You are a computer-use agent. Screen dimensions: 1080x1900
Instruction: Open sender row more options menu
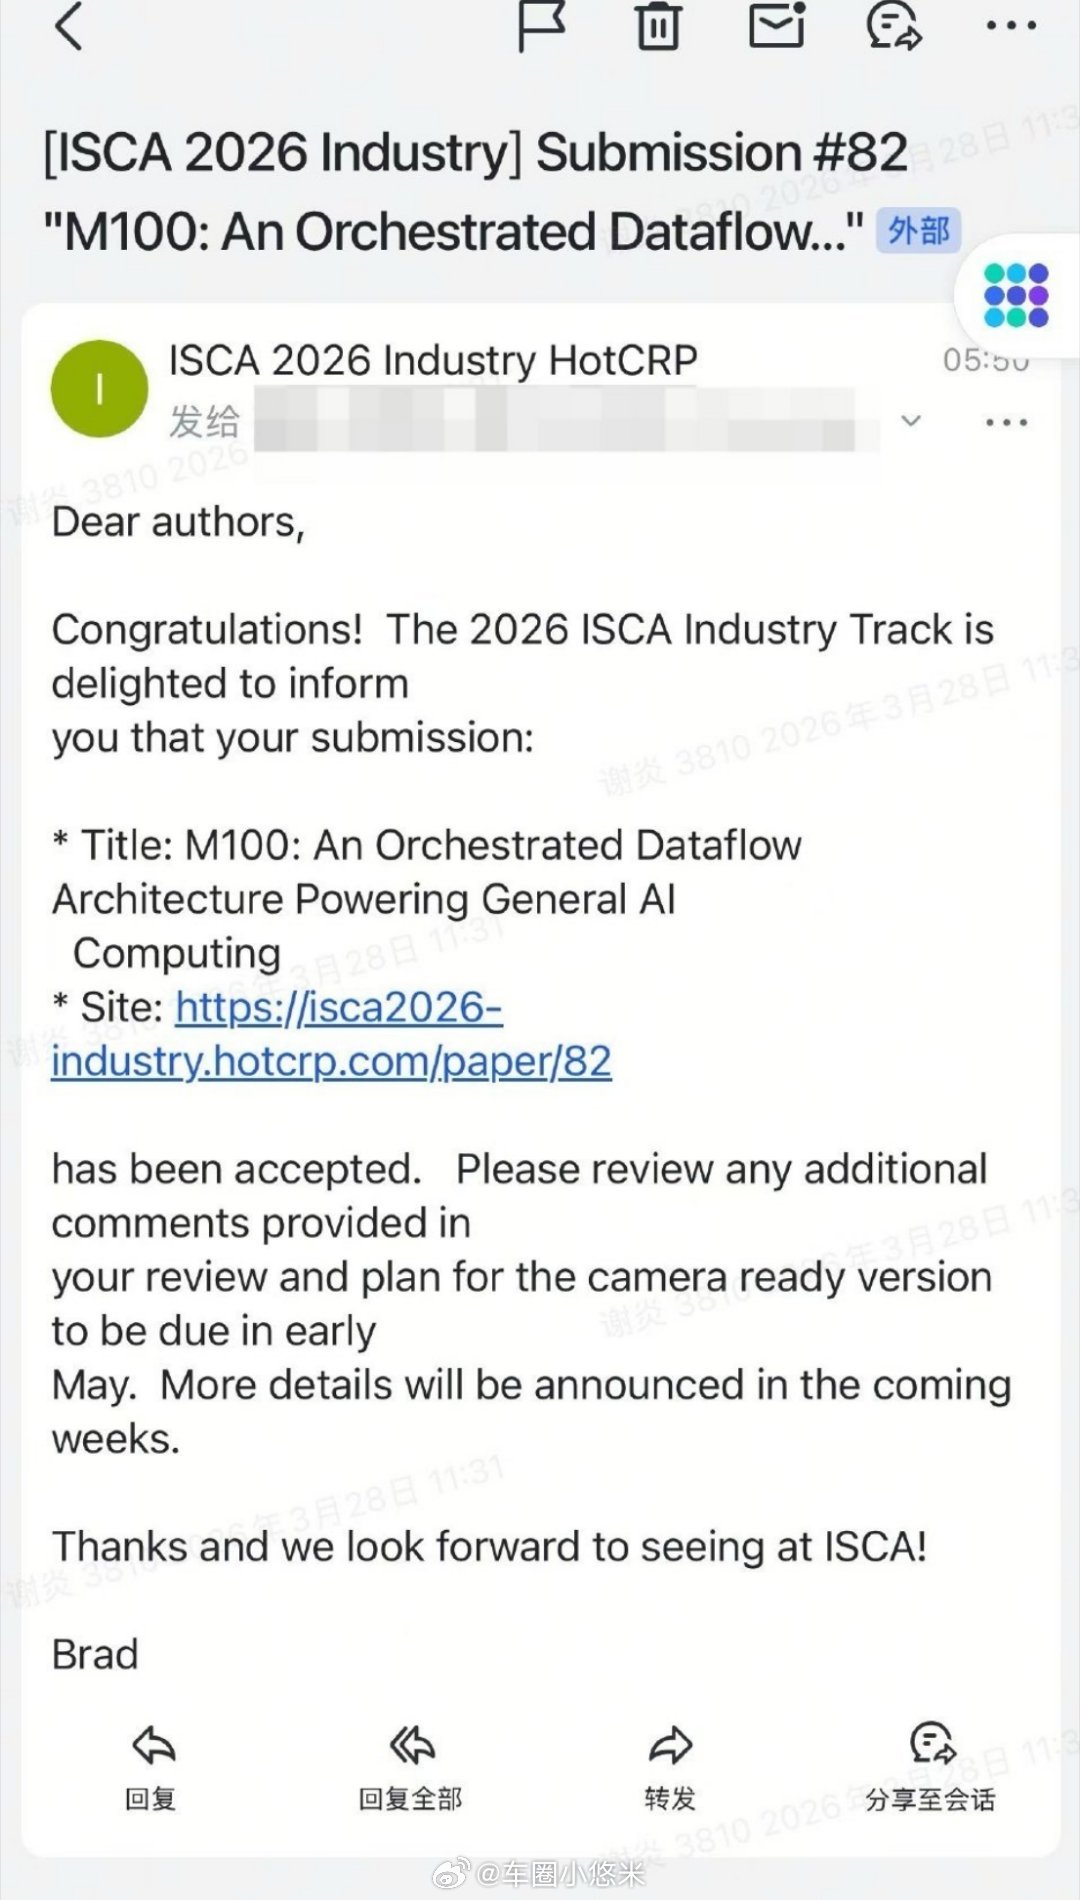click(x=1006, y=421)
